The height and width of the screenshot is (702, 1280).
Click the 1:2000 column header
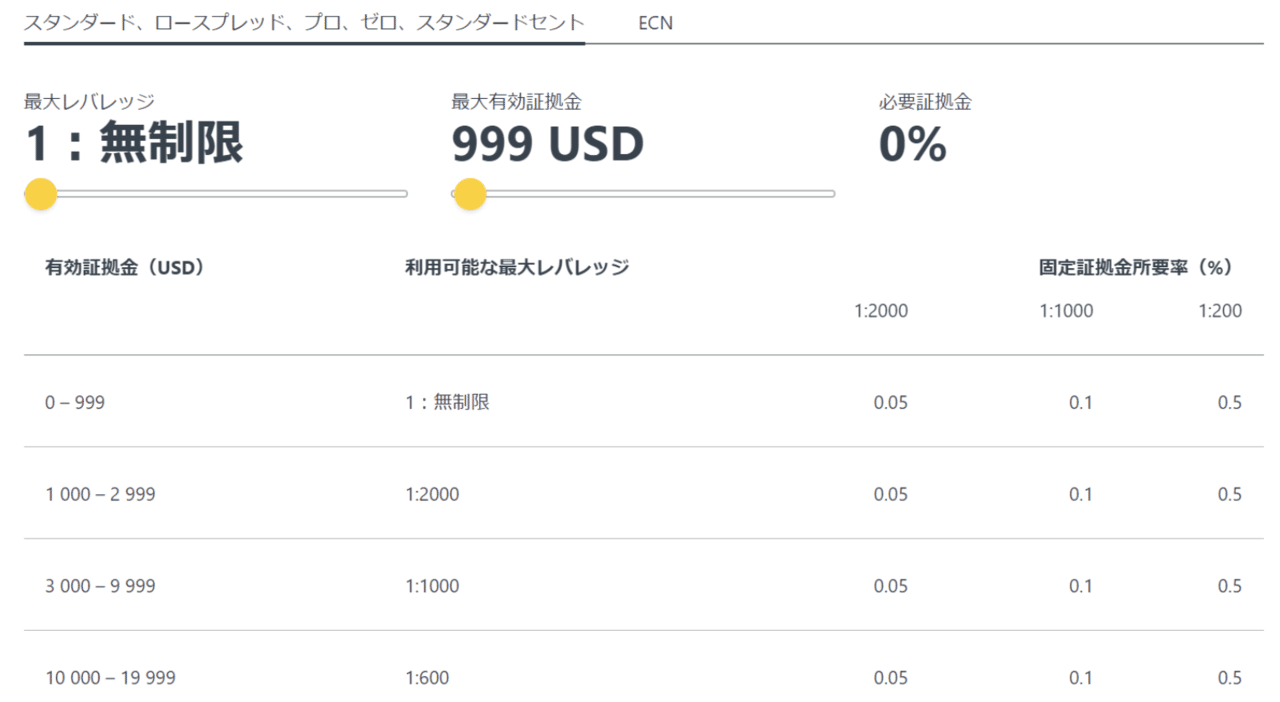click(881, 311)
